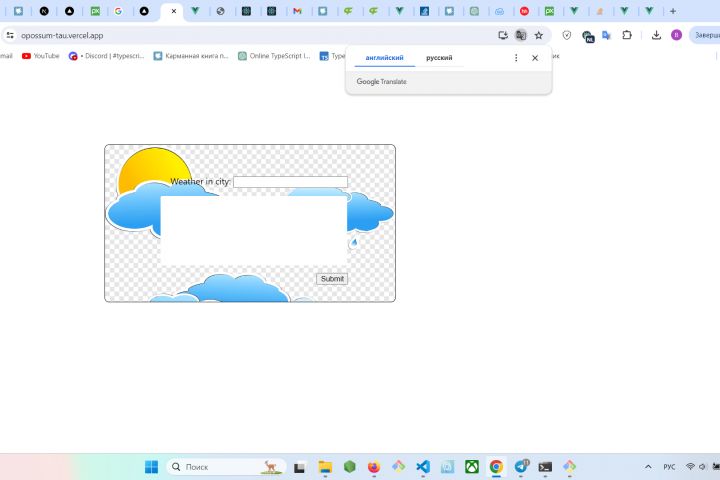Open volume speaker tray icon
Viewport: 720px width, 480px height.
point(702,467)
